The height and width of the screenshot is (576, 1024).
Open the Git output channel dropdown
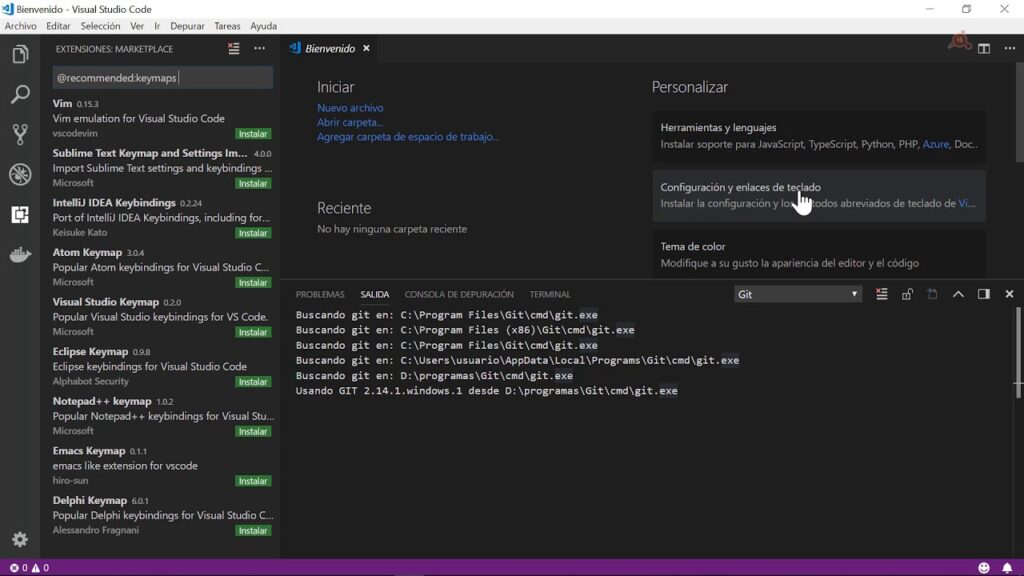pyautogui.click(x=797, y=294)
